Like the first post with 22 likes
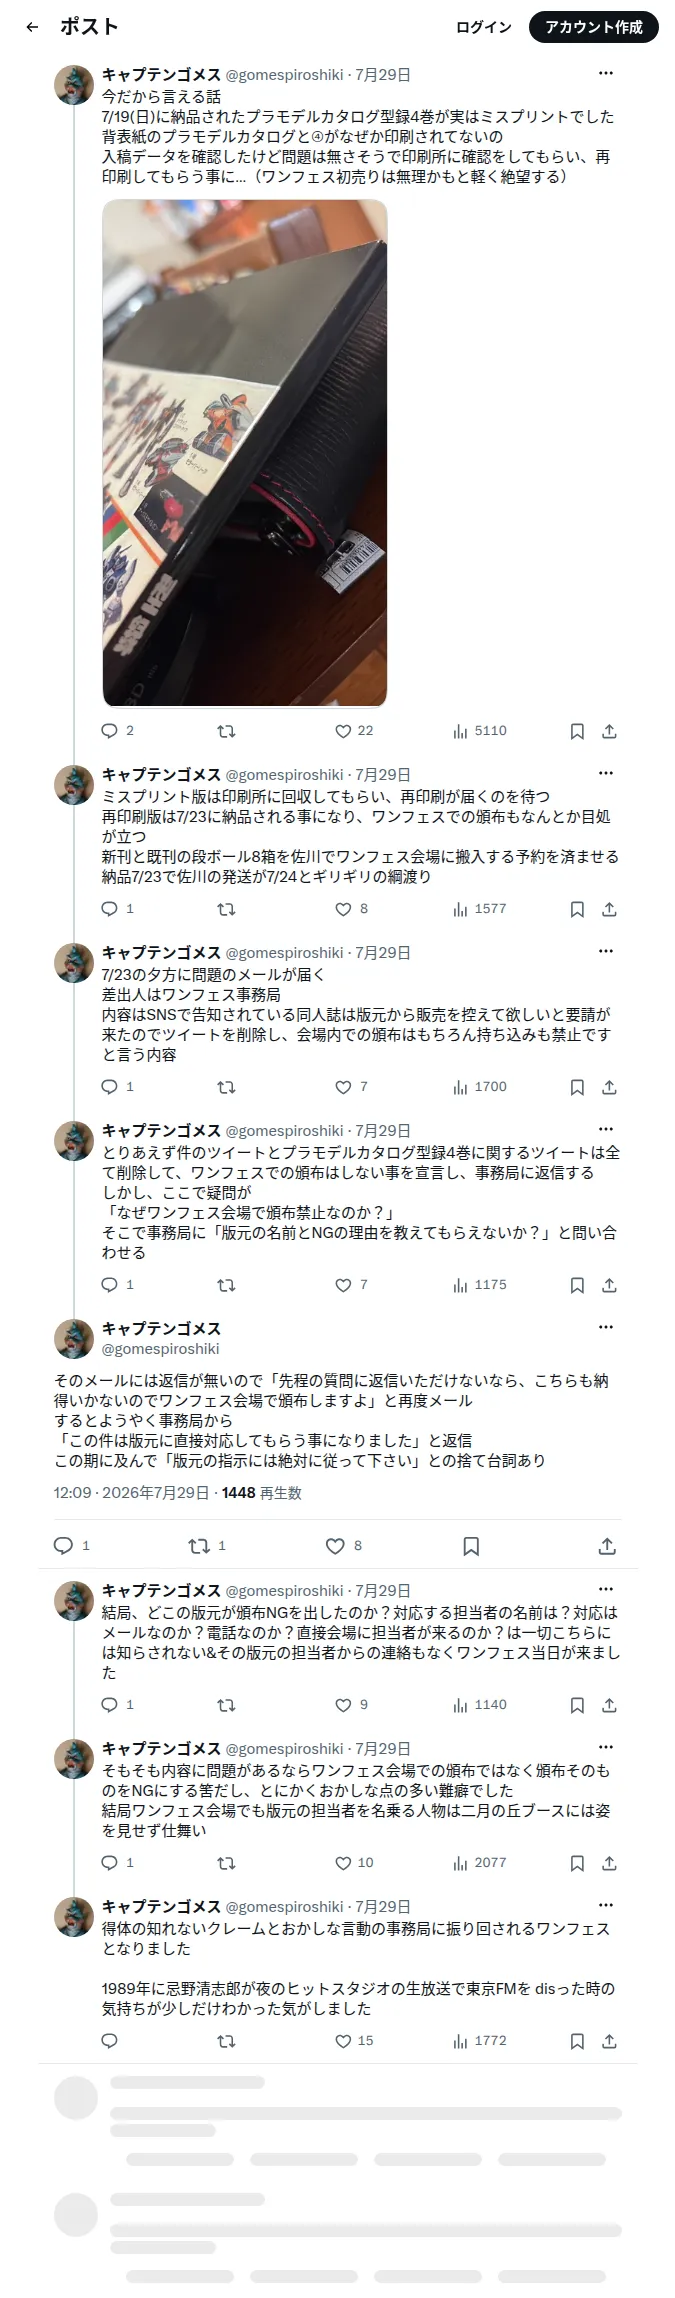This screenshot has height=2298, width=675. tap(353, 731)
